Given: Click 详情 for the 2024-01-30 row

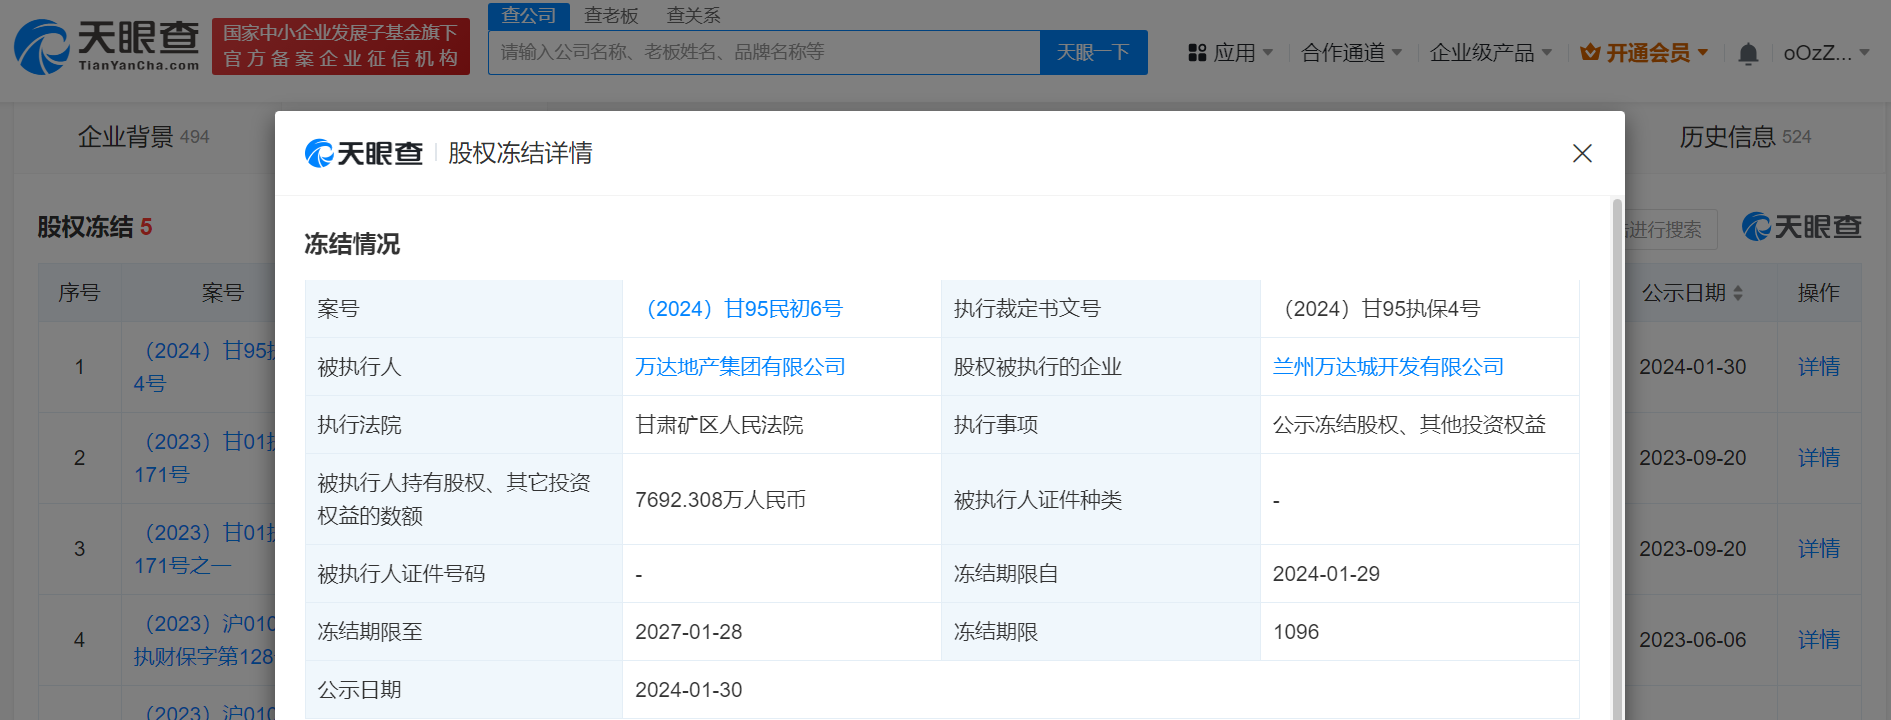Looking at the screenshot, I should click(1818, 367).
